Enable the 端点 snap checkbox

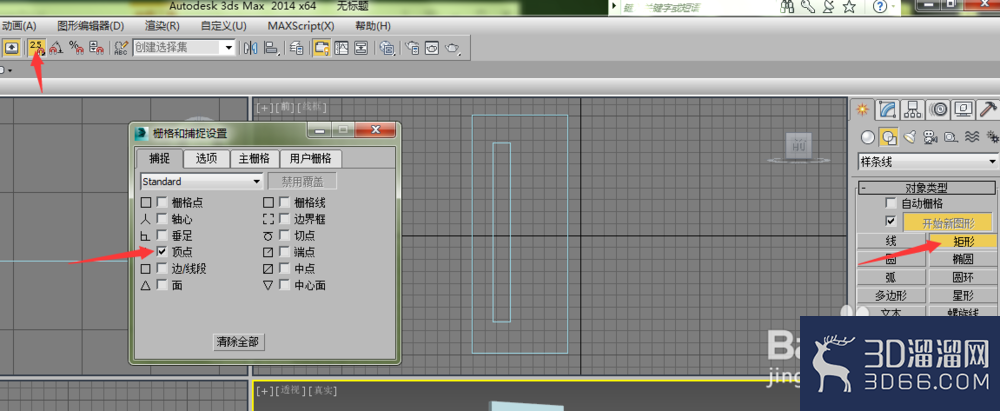coord(284,252)
